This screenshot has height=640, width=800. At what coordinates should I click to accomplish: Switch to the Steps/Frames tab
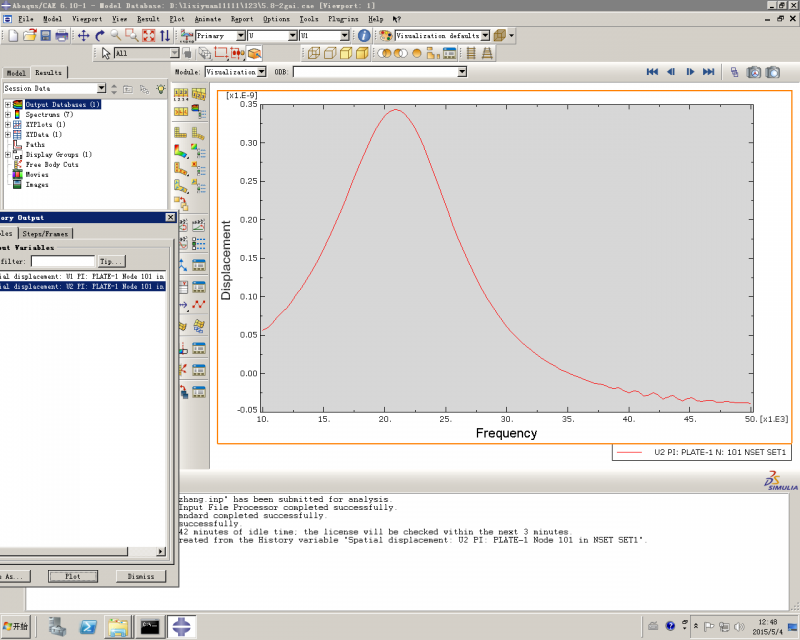(x=46, y=233)
